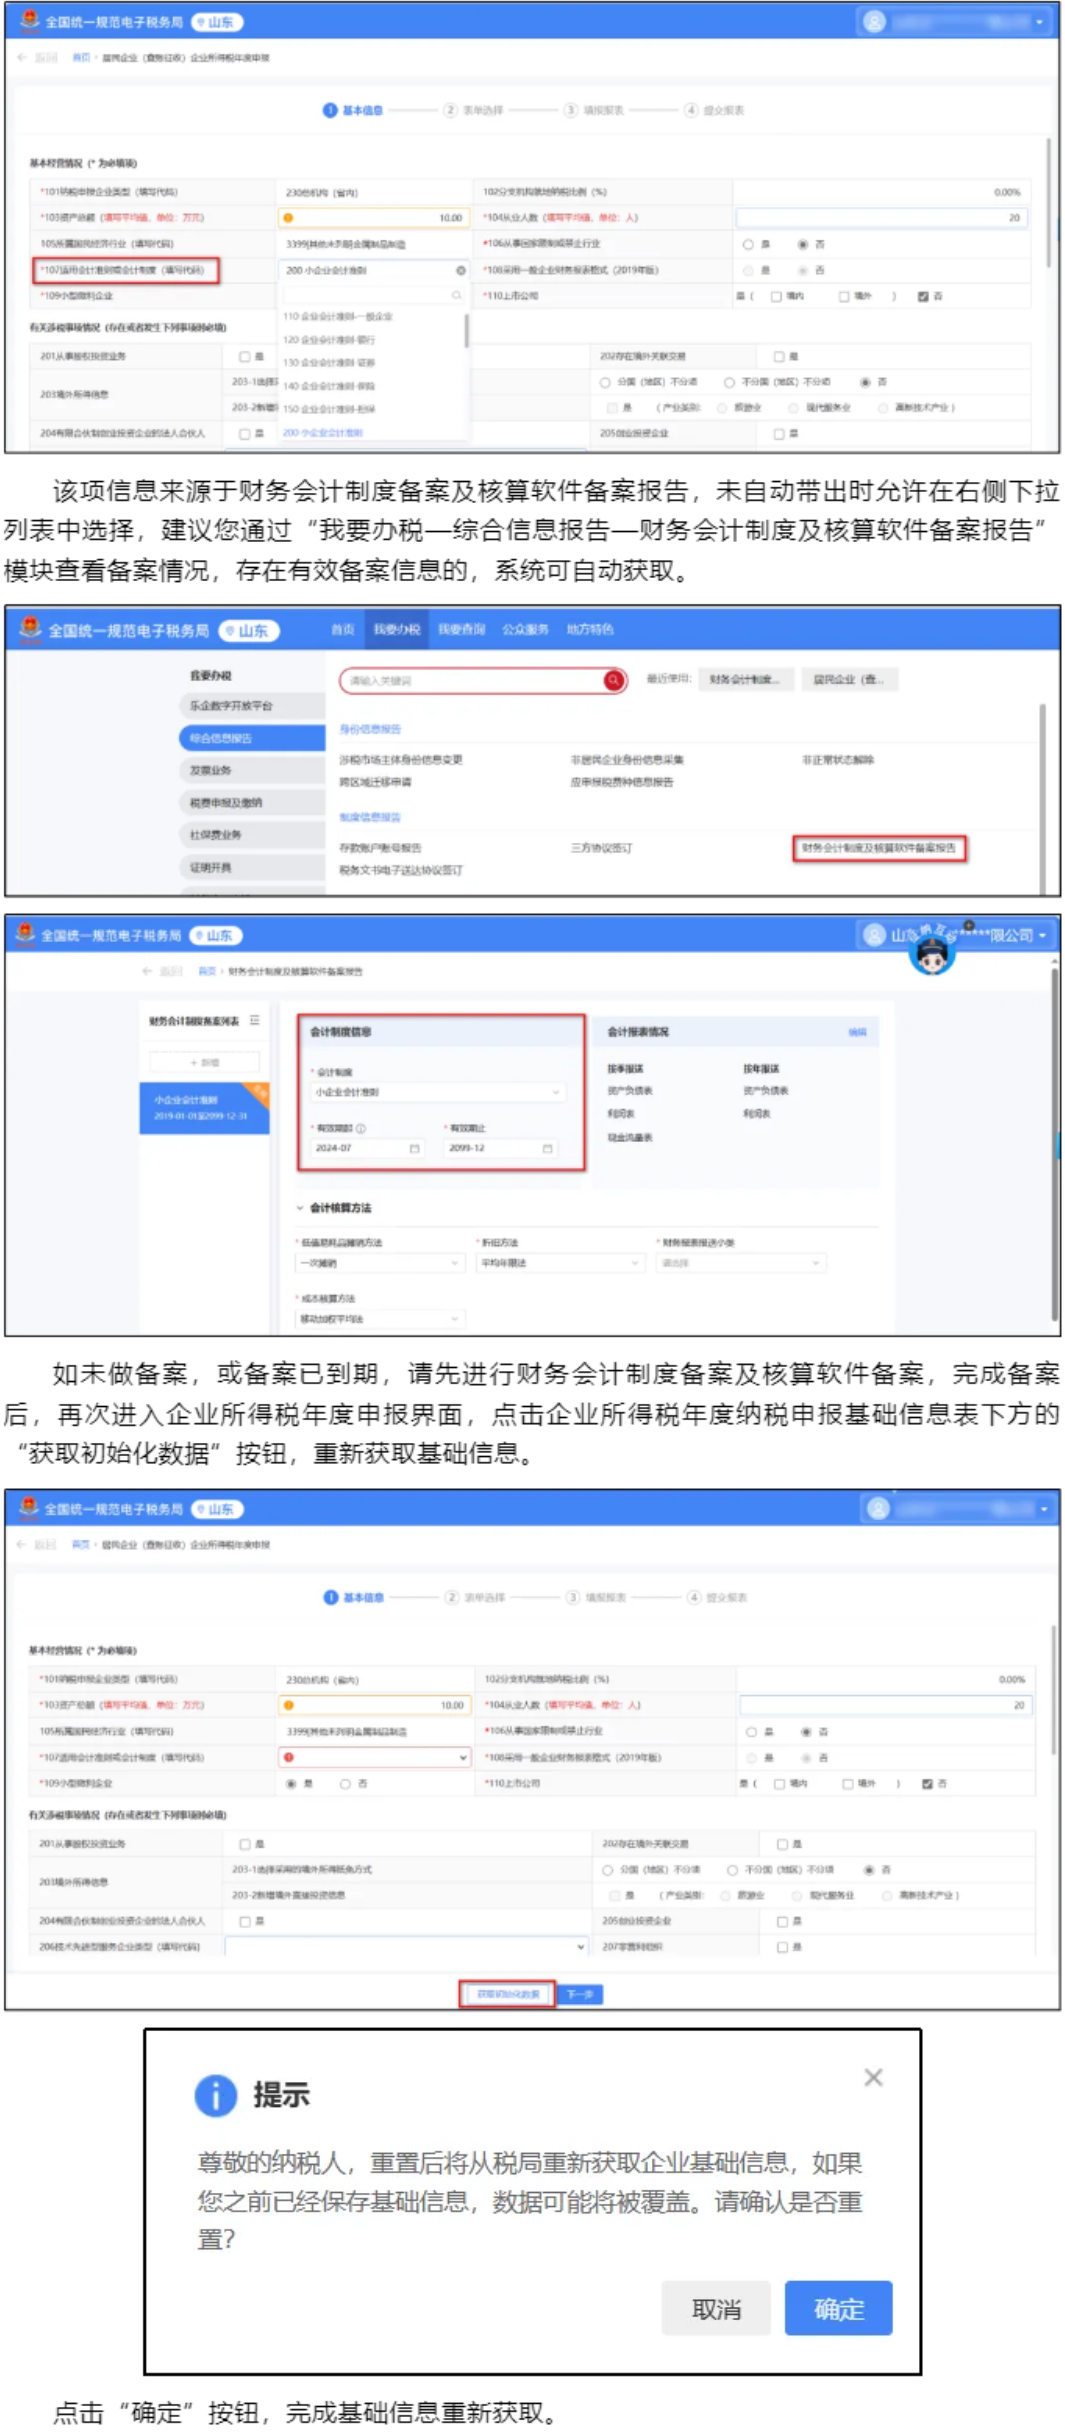Image resolution: width=1065 pixels, height=2435 pixels.
Task: Click the scrollbar of the accounting-standard dropdown list
Action: [x=466, y=332]
